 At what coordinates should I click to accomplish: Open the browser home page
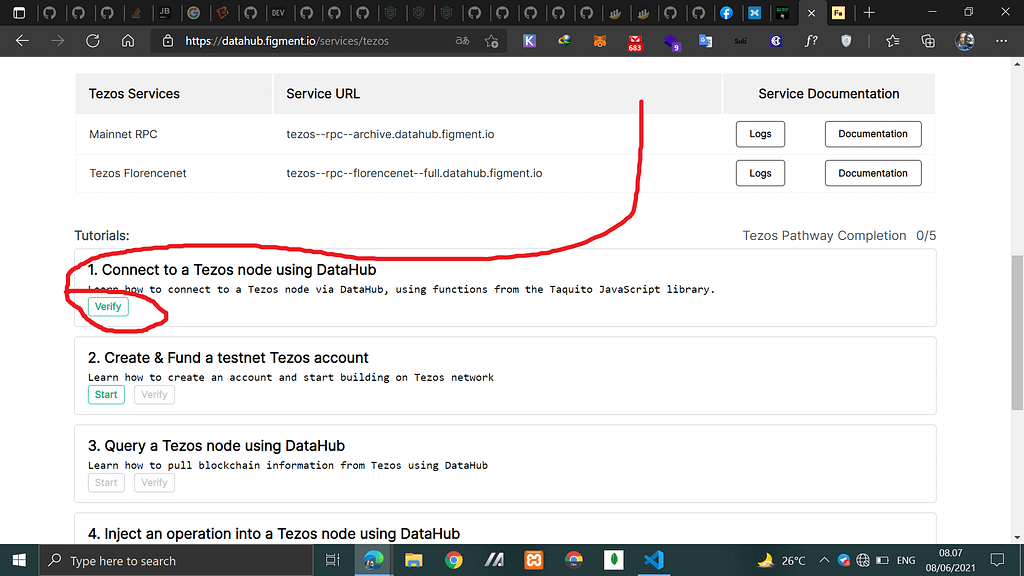point(128,41)
